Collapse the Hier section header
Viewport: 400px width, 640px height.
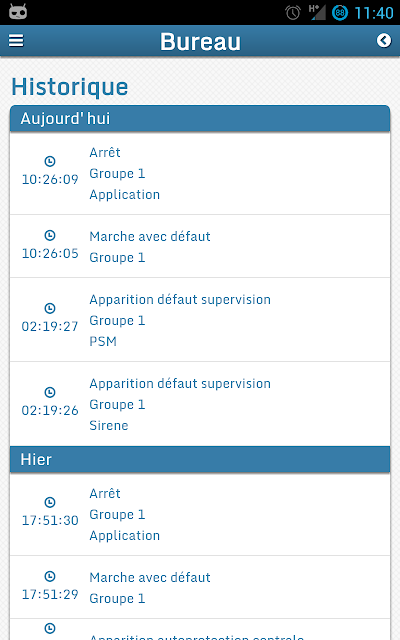200,460
